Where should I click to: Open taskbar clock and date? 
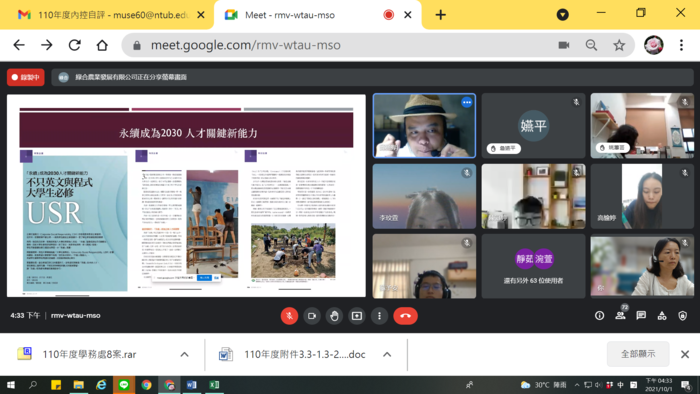658,385
